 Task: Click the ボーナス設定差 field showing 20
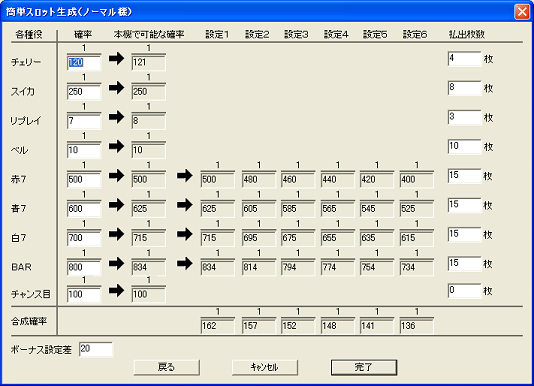coord(96,349)
